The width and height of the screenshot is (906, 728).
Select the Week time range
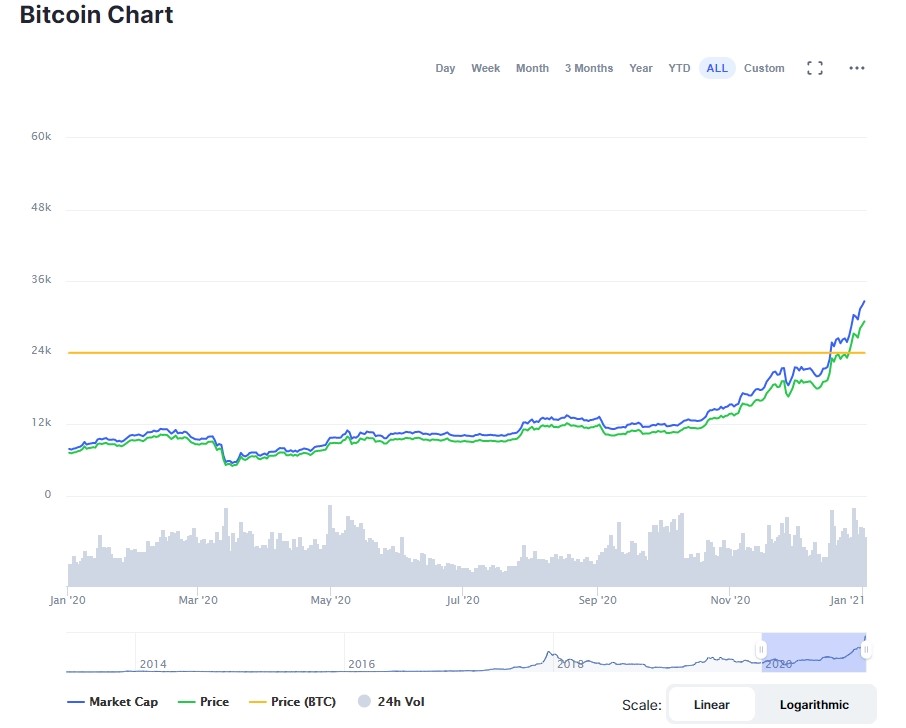tap(485, 68)
